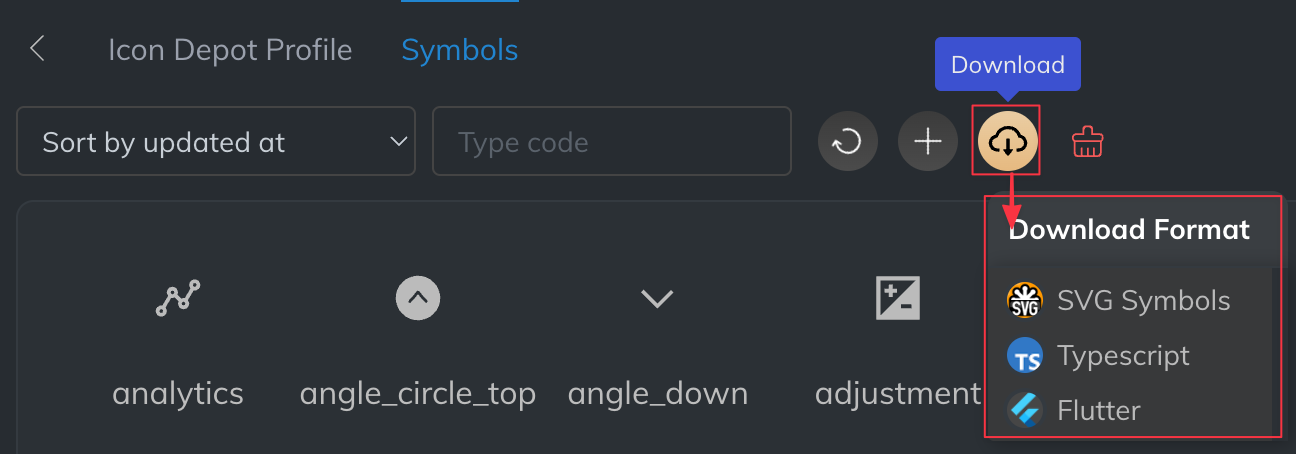Pick Flutter from the download formats

coord(1098,410)
